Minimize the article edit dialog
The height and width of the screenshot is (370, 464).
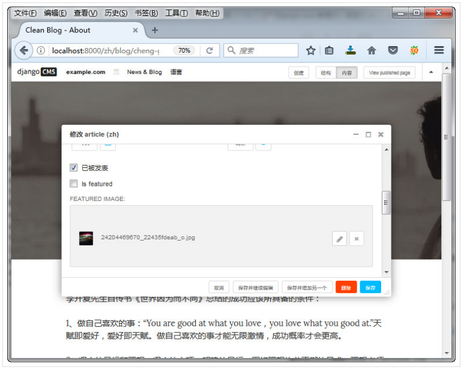pos(356,134)
